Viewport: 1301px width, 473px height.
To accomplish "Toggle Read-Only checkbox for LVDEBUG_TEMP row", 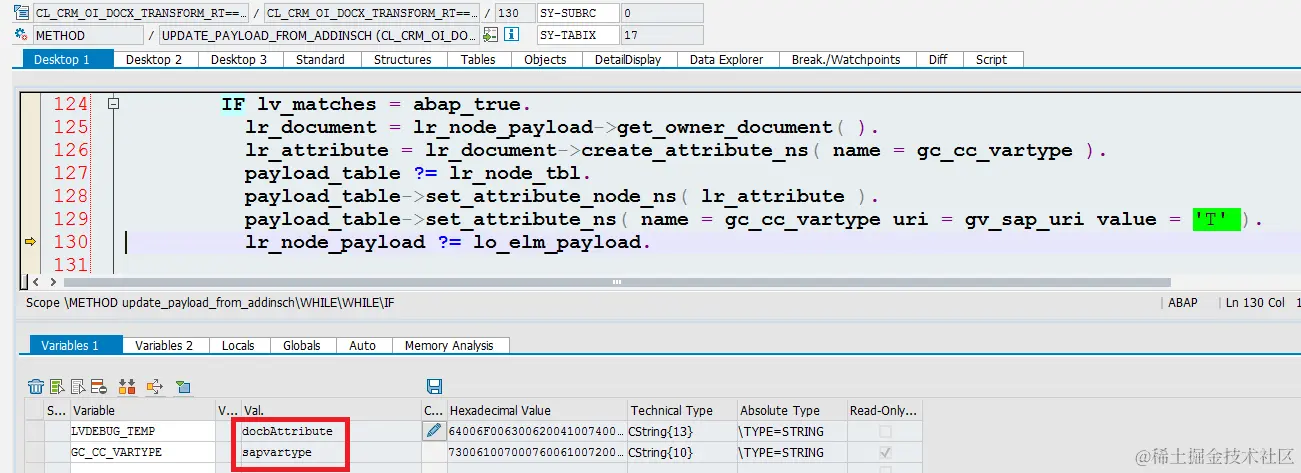I will pos(883,431).
